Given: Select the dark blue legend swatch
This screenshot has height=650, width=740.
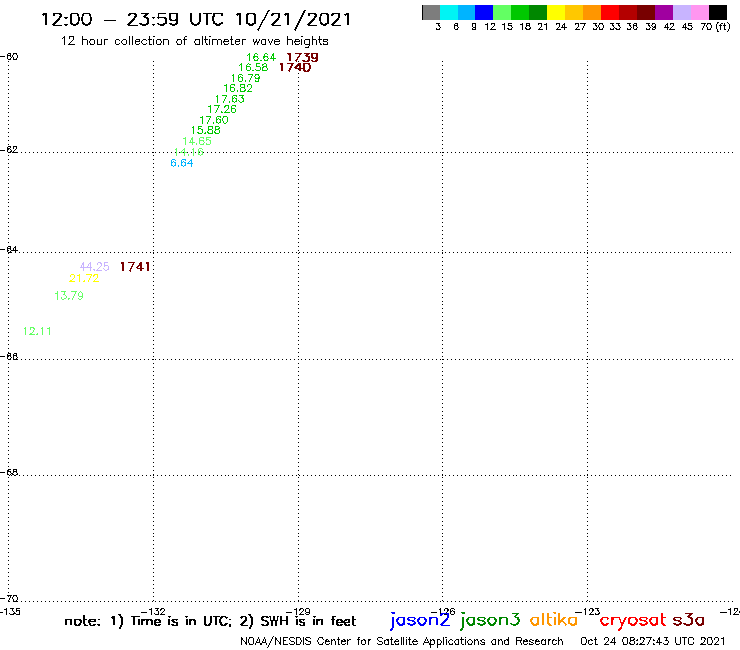Looking at the screenshot, I should (x=484, y=12).
